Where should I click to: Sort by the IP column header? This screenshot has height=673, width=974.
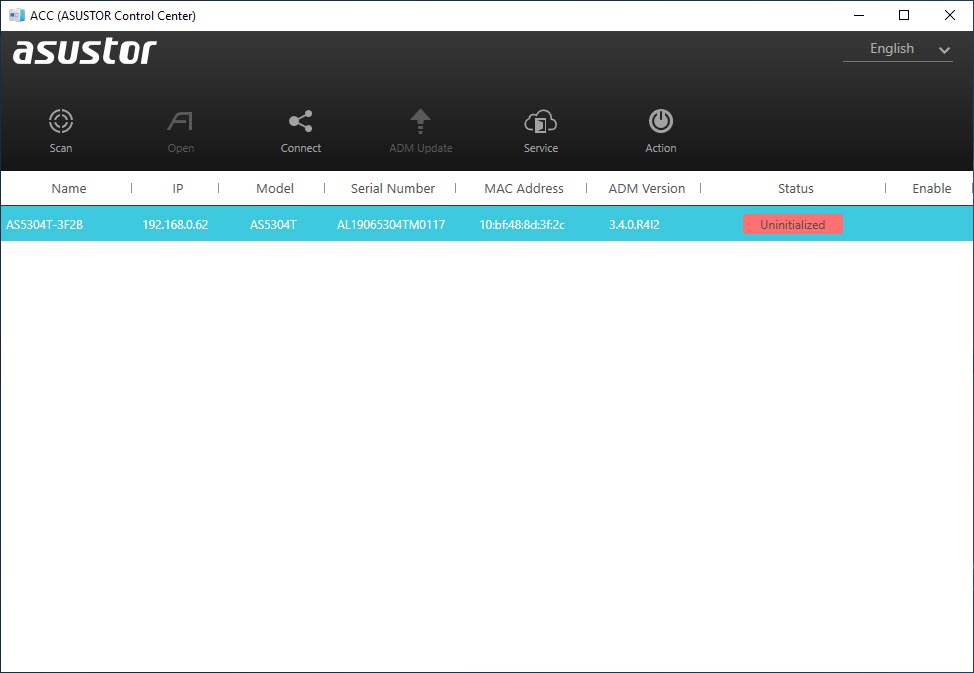[178, 188]
